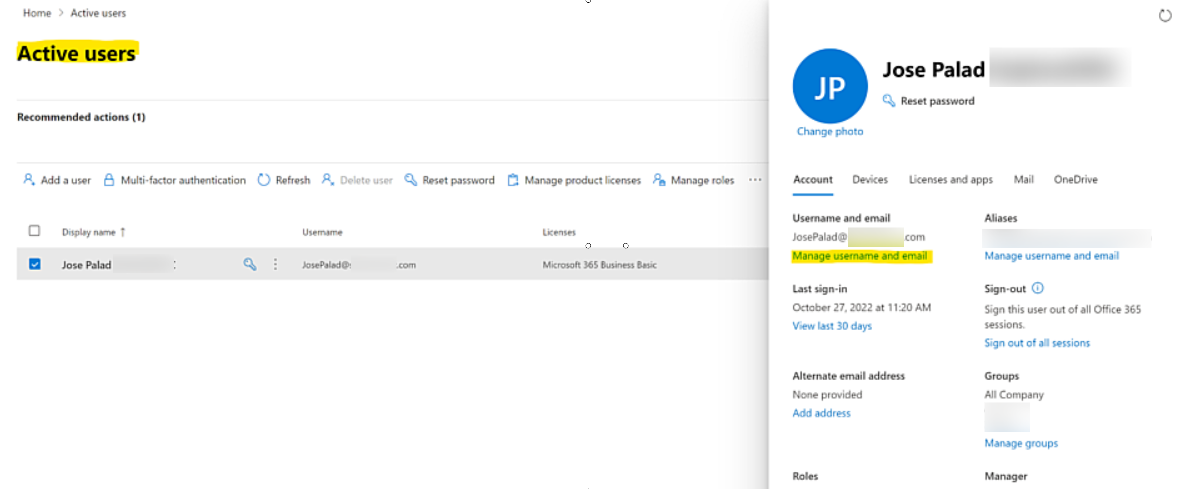
Task: Open the Licenses and apps tab
Action: tap(950, 180)
